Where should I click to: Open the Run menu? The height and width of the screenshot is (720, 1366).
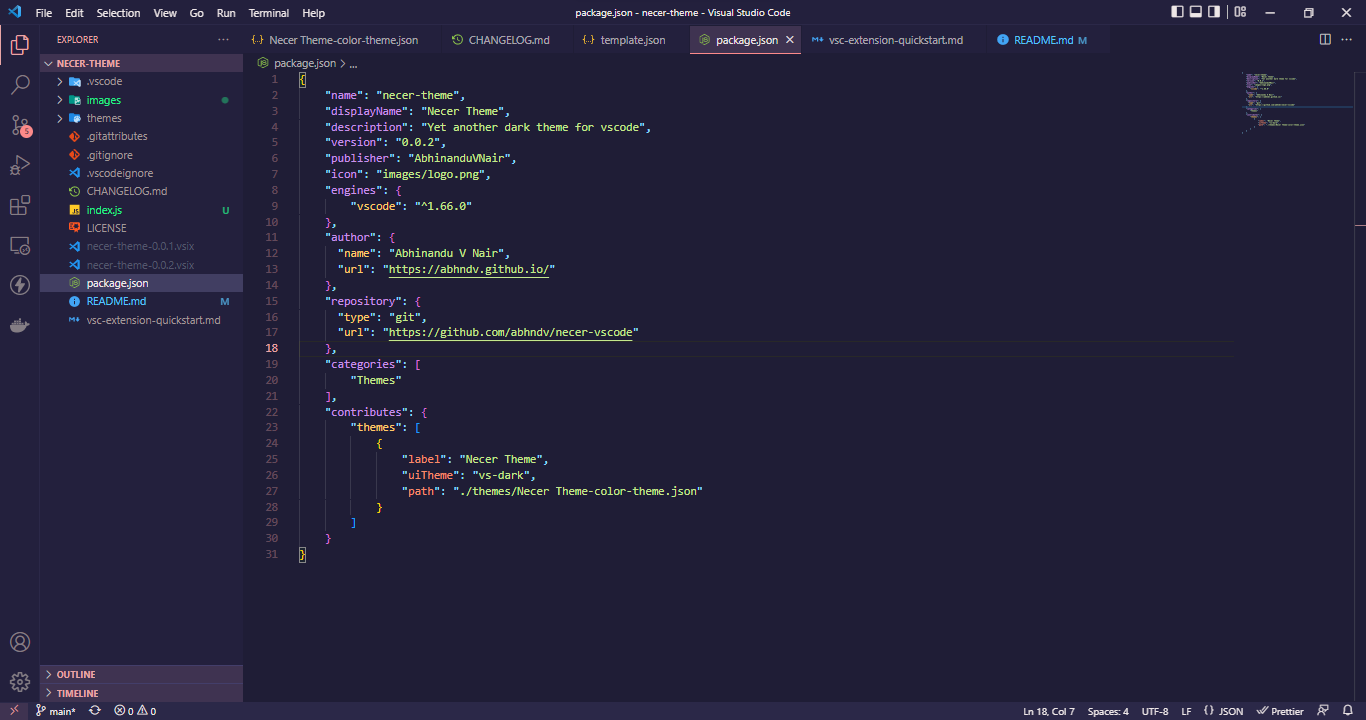[x=226, y=13]
